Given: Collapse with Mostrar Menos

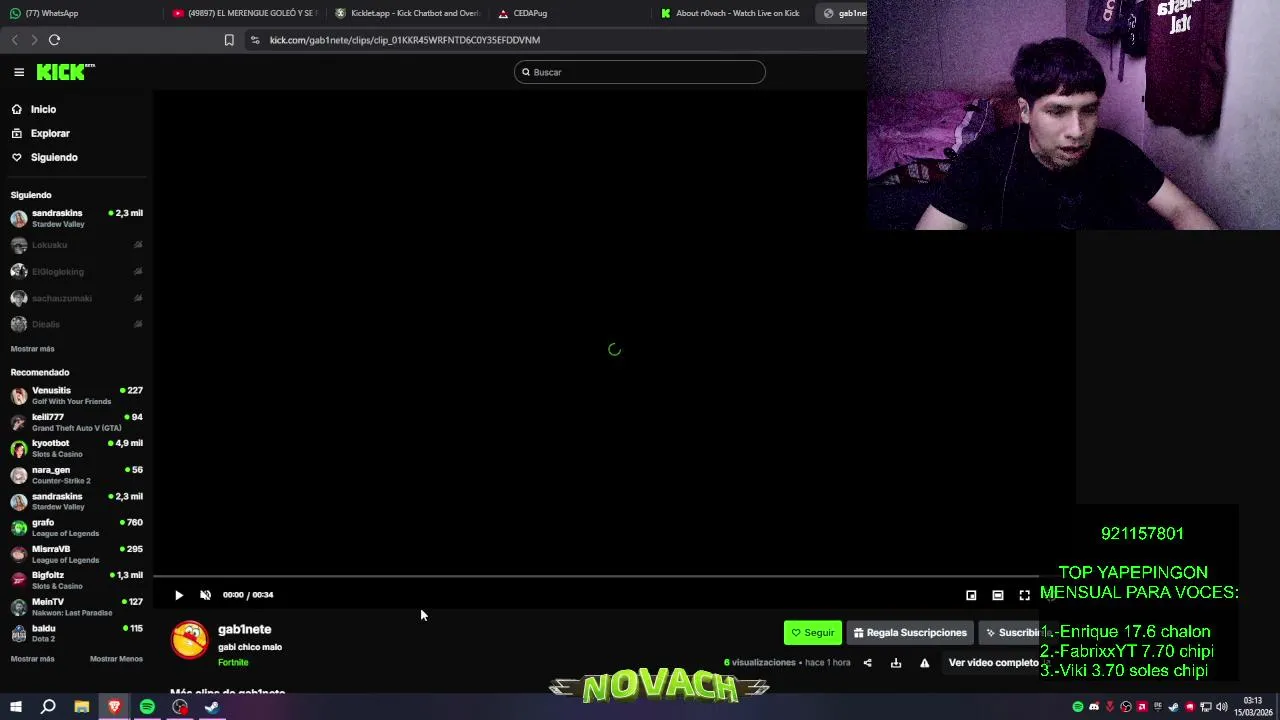Looking at the screenshot, I should (116, 659).
